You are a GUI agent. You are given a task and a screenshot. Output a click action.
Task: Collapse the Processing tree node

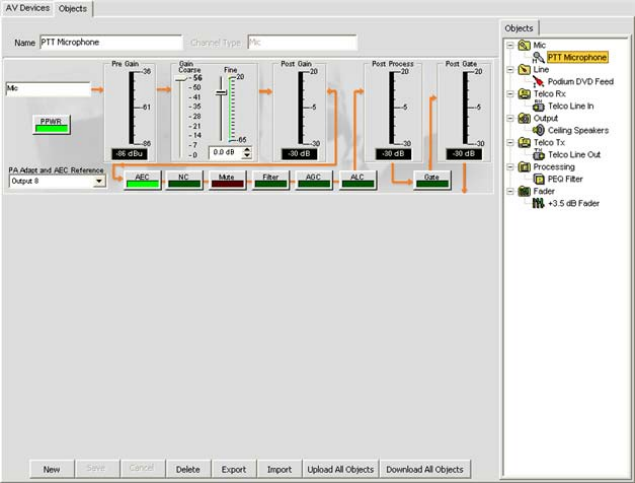click(511, 167)
